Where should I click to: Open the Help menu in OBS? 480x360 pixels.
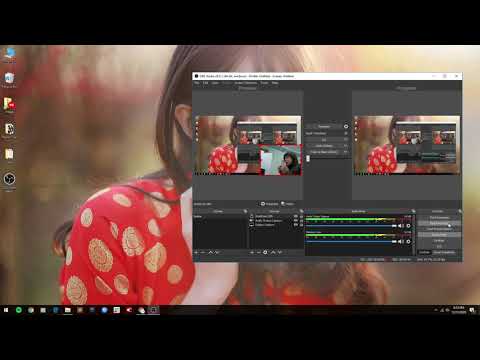[x=275, y=83]
